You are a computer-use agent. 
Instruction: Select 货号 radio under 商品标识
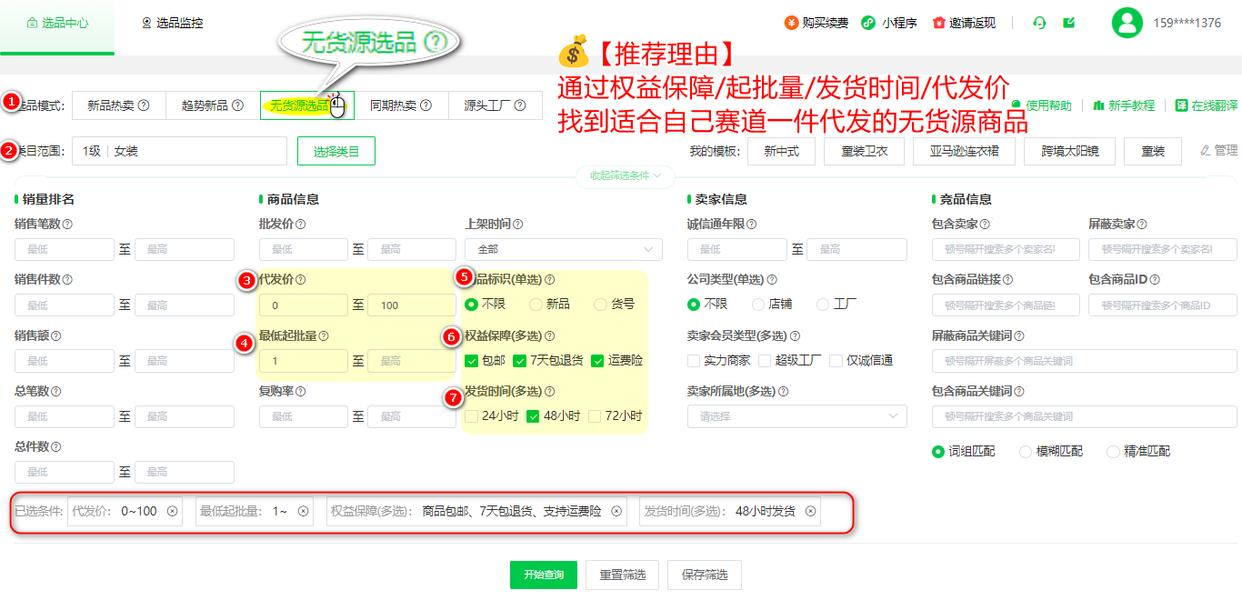pyautogui.click(x=600, y=304)
